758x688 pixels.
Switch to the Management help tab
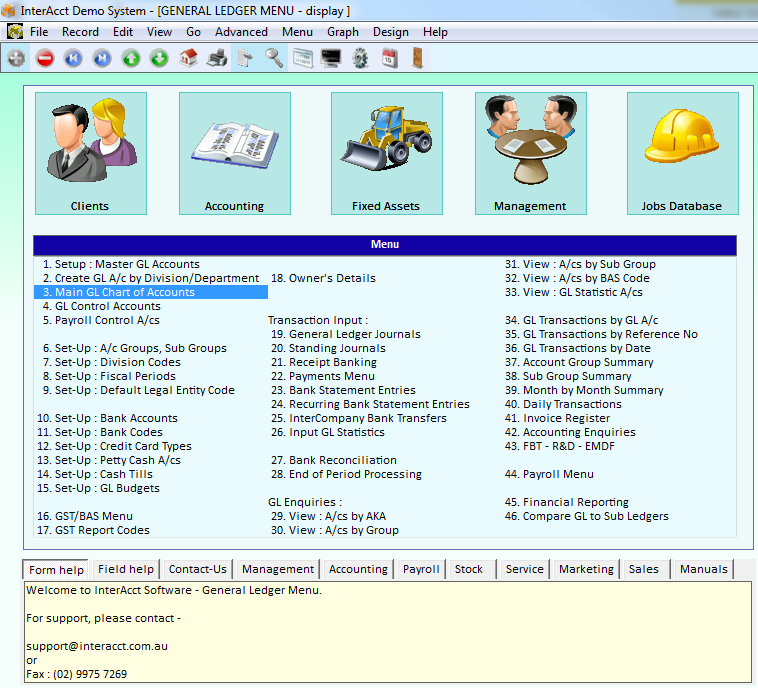pos(278,569)
